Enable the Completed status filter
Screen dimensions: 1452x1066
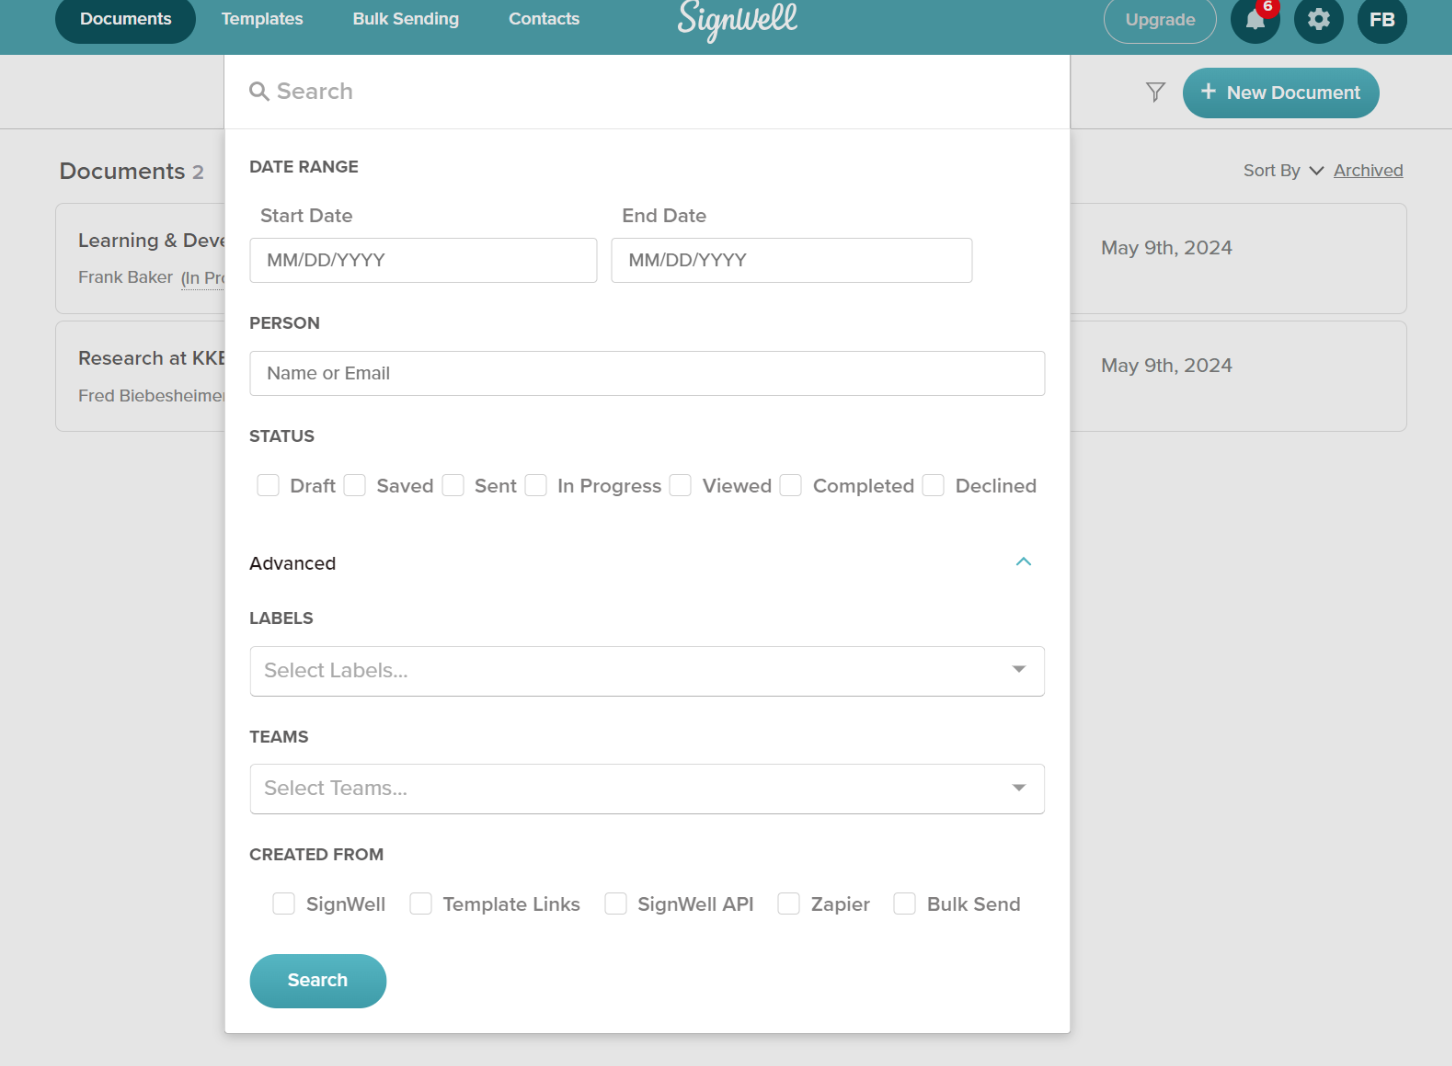click(x=790, y=485)
